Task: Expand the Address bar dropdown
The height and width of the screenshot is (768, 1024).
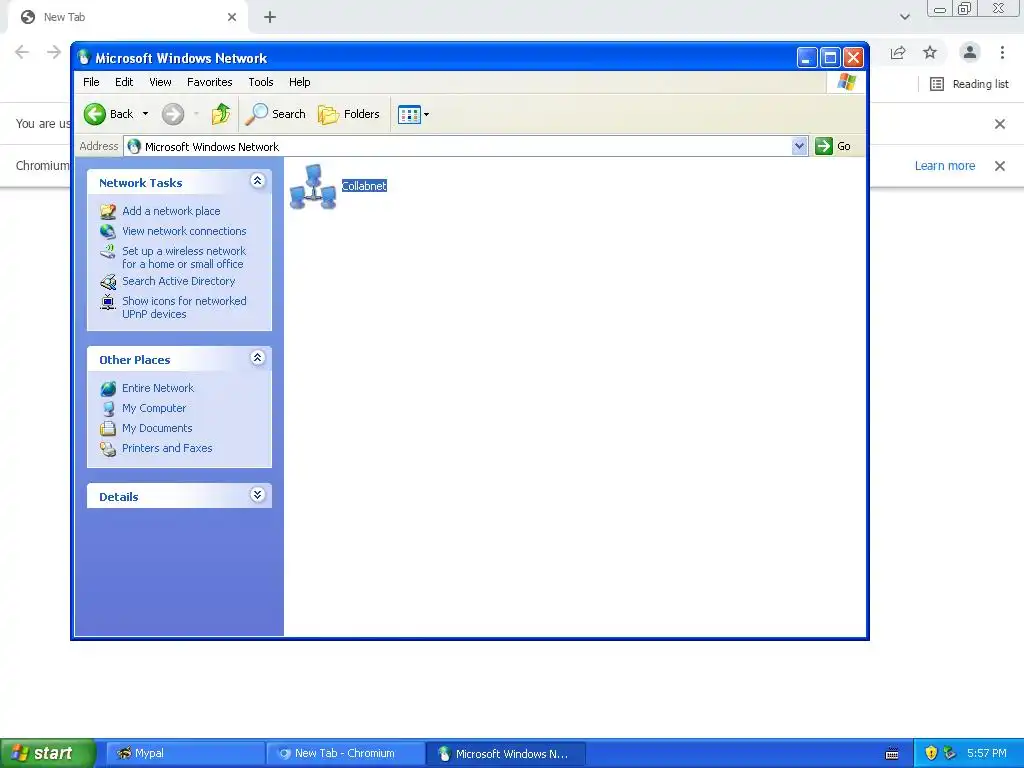Action: tap(799, 146)
